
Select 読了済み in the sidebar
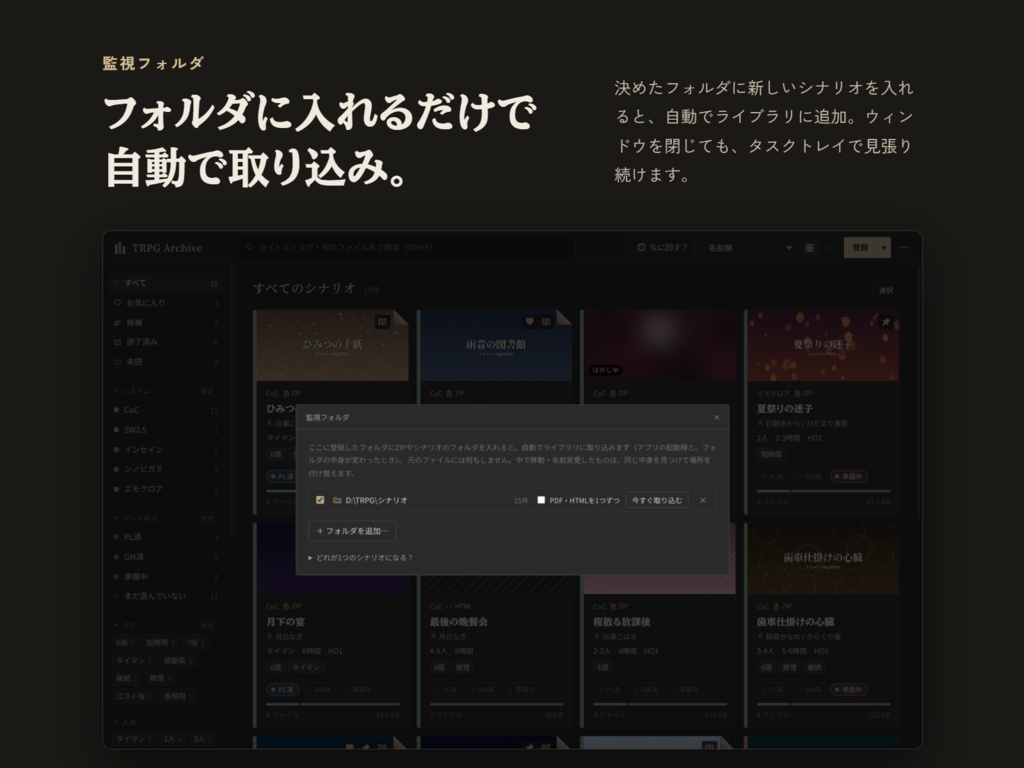click(166, 342)
